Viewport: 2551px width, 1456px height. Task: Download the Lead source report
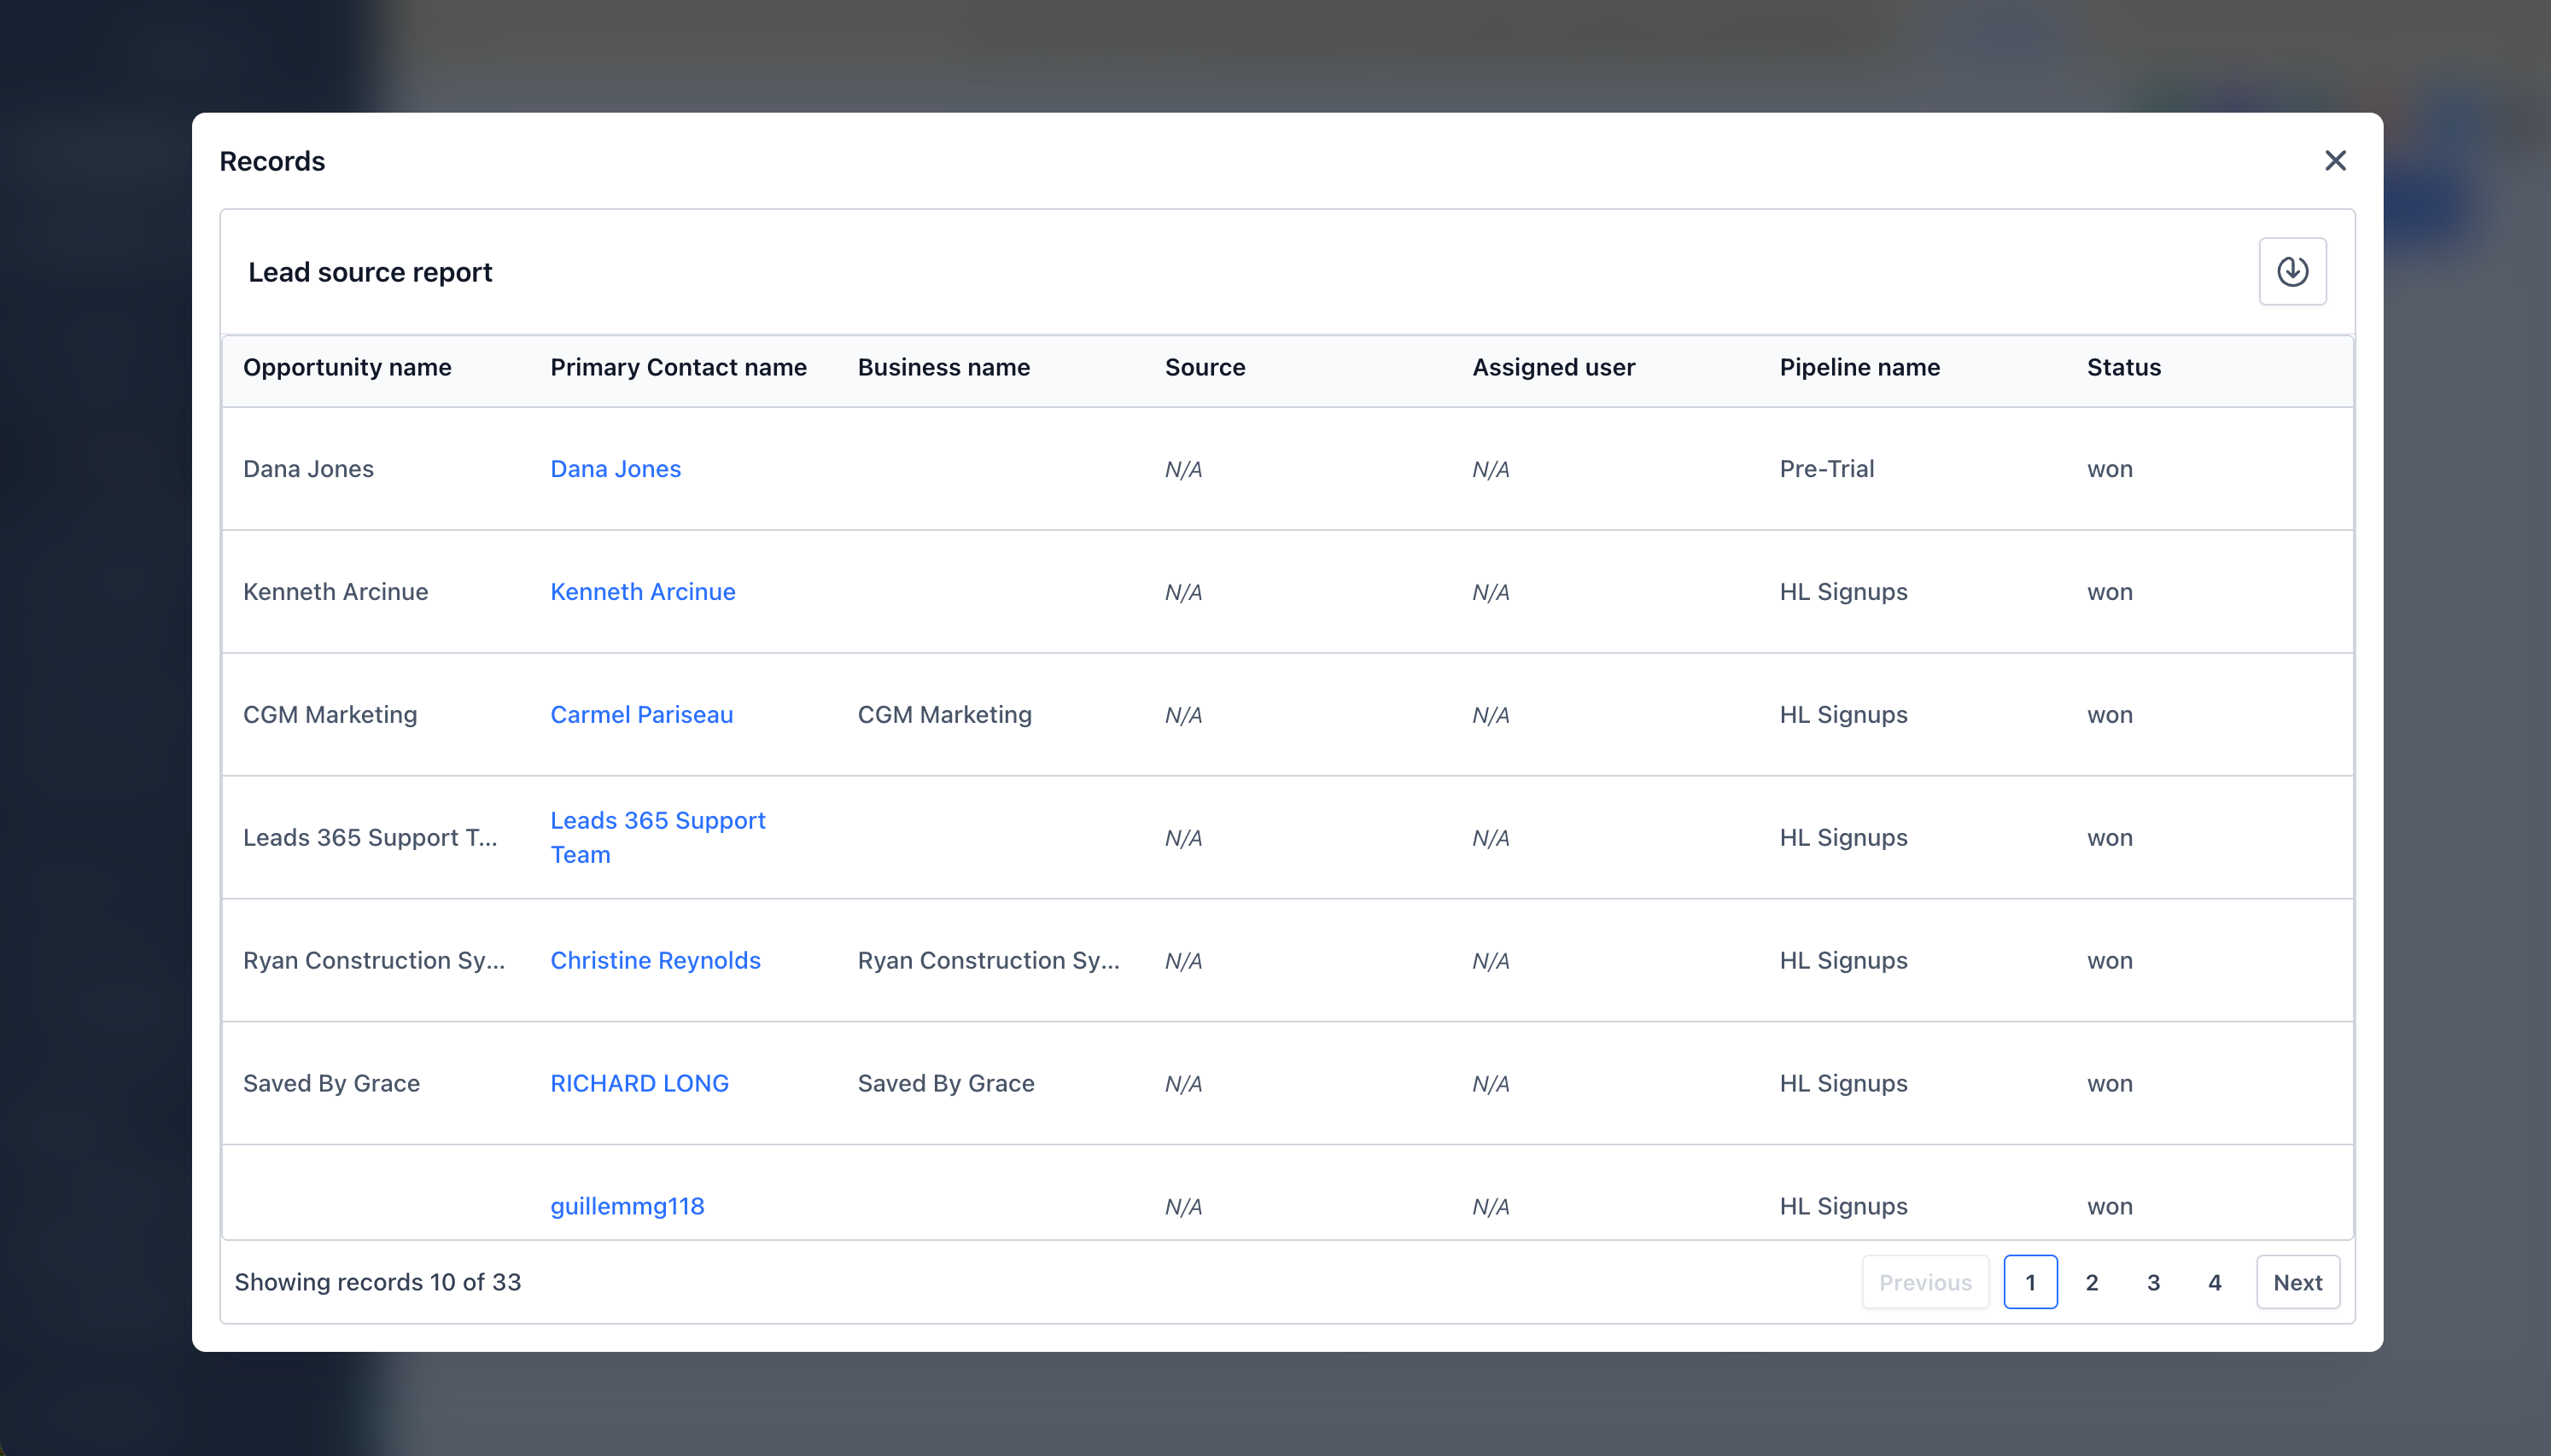[2292, 271]
